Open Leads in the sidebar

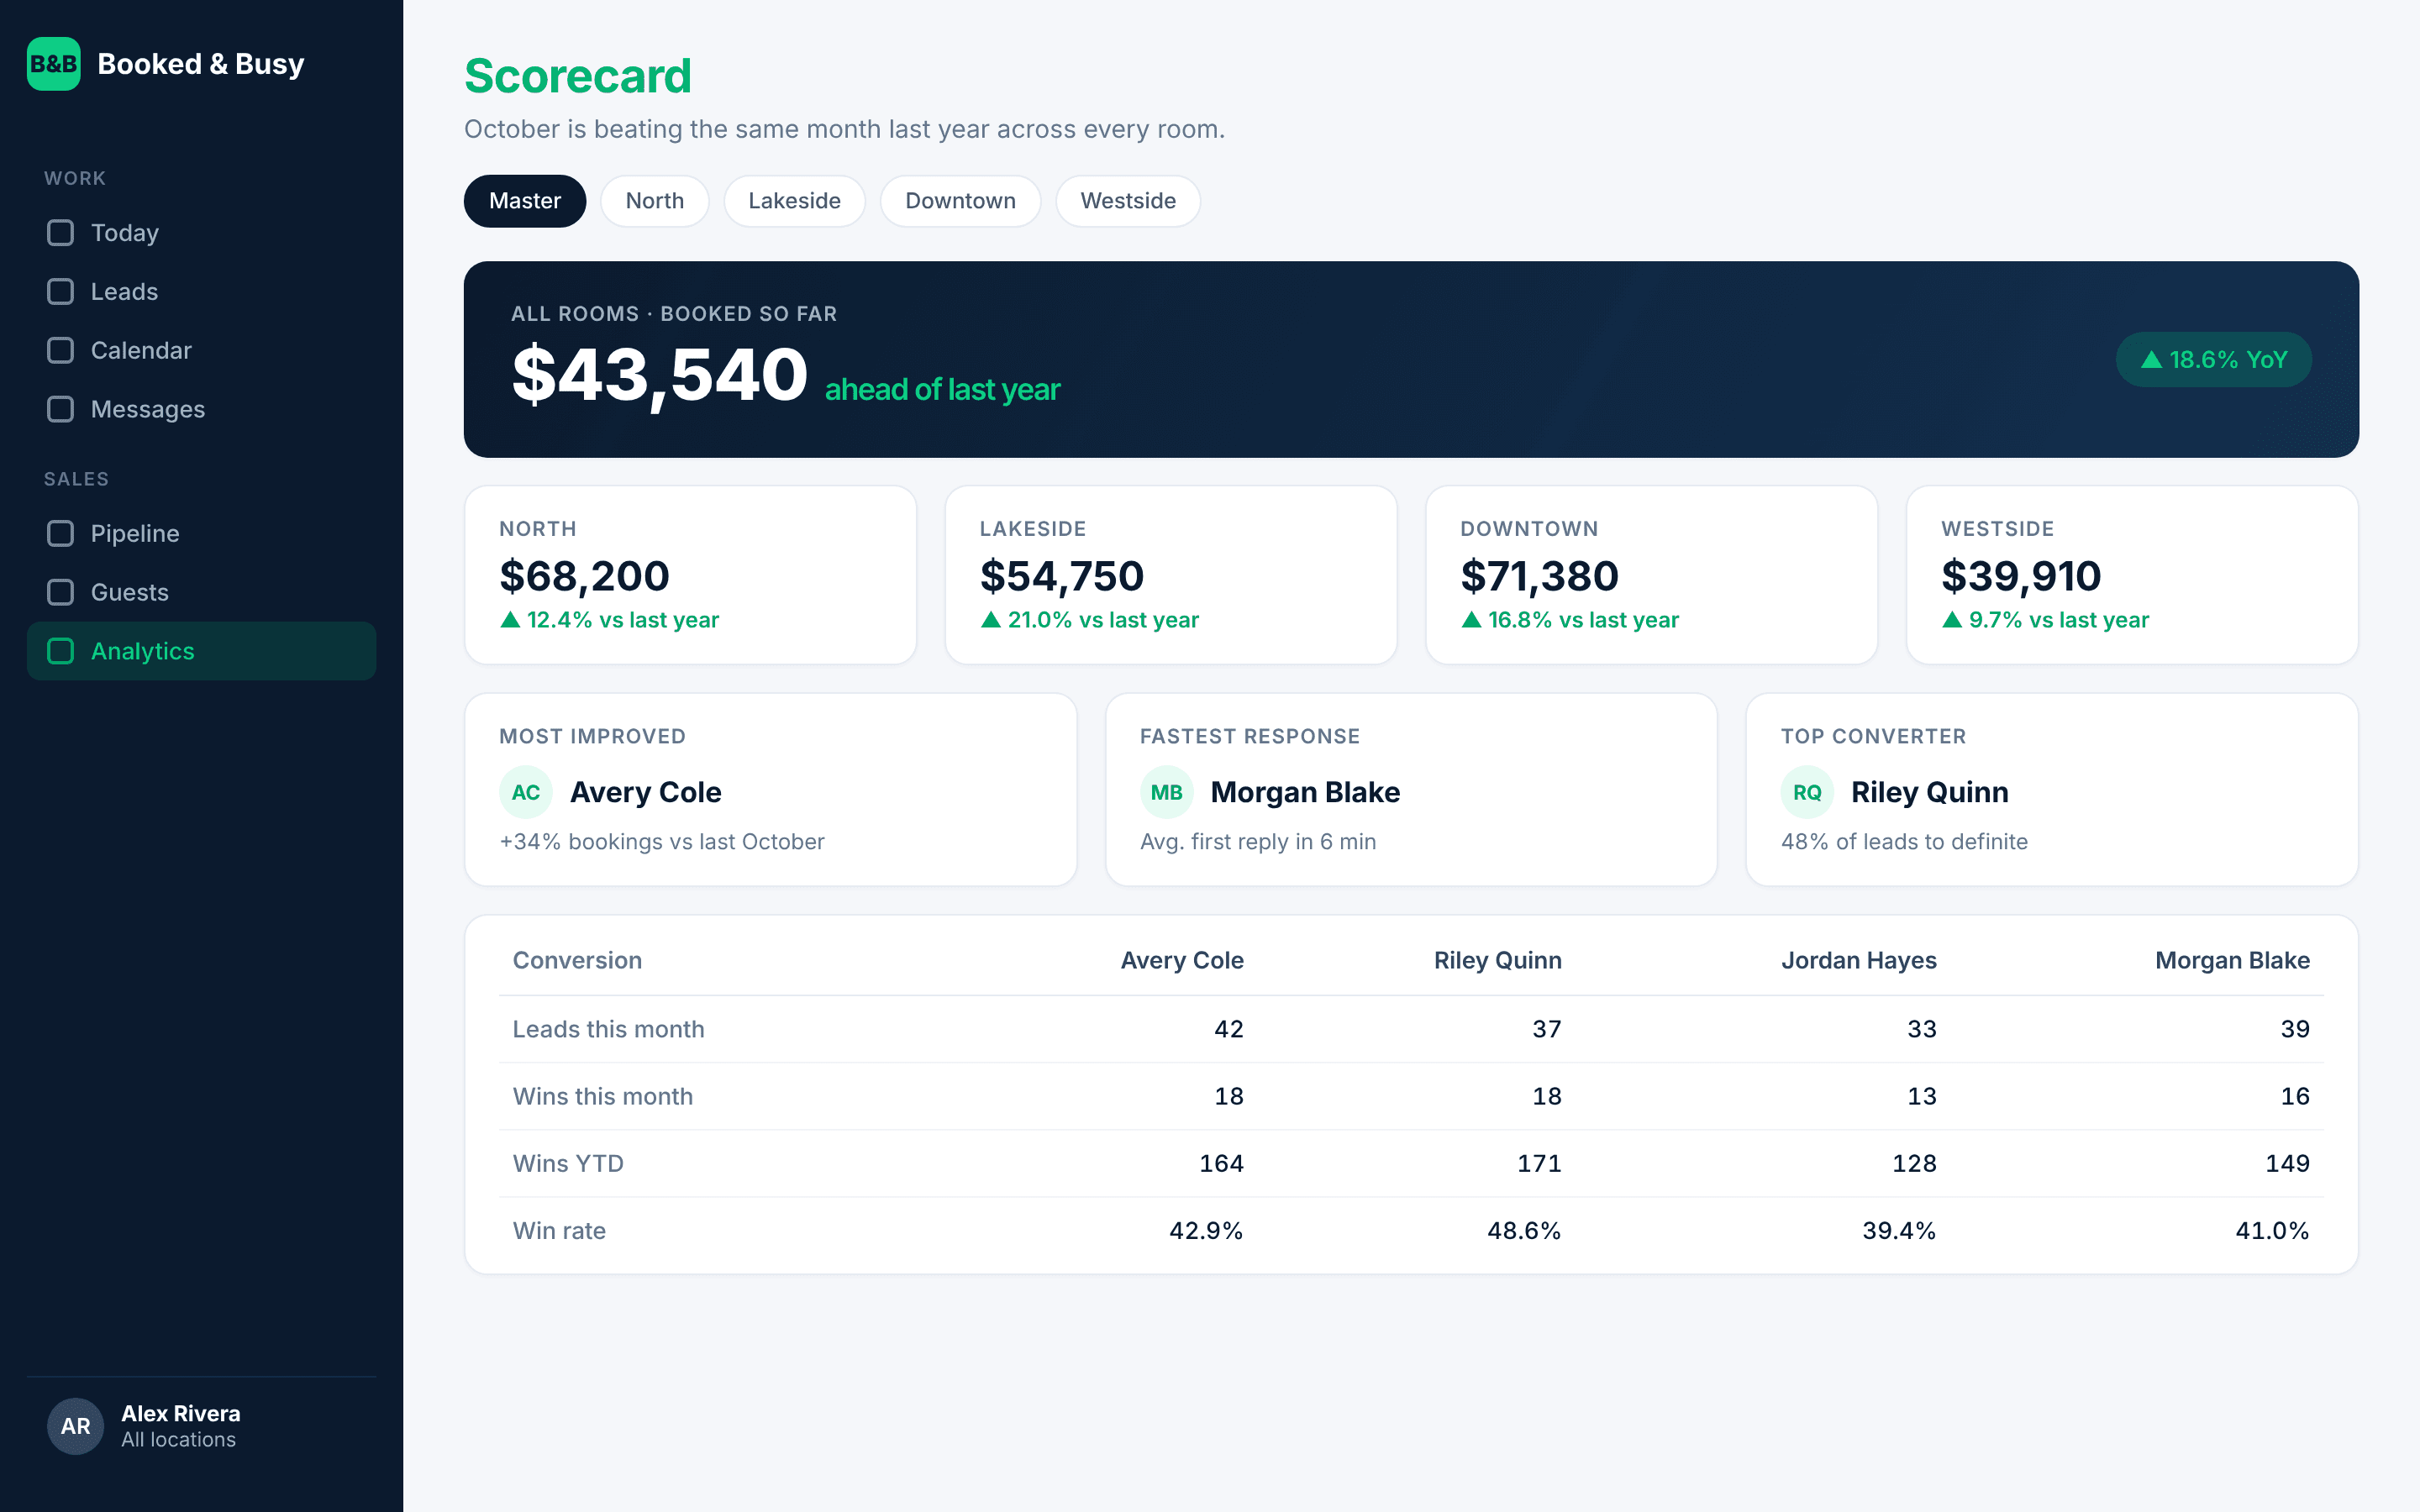click(201, 292)
